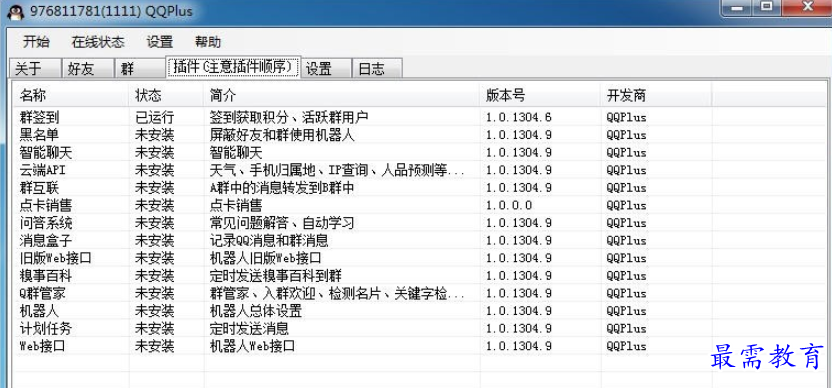Screen dimensions: 832x388
Task: Click the 开发商 column header
Action: pos(656,96)
